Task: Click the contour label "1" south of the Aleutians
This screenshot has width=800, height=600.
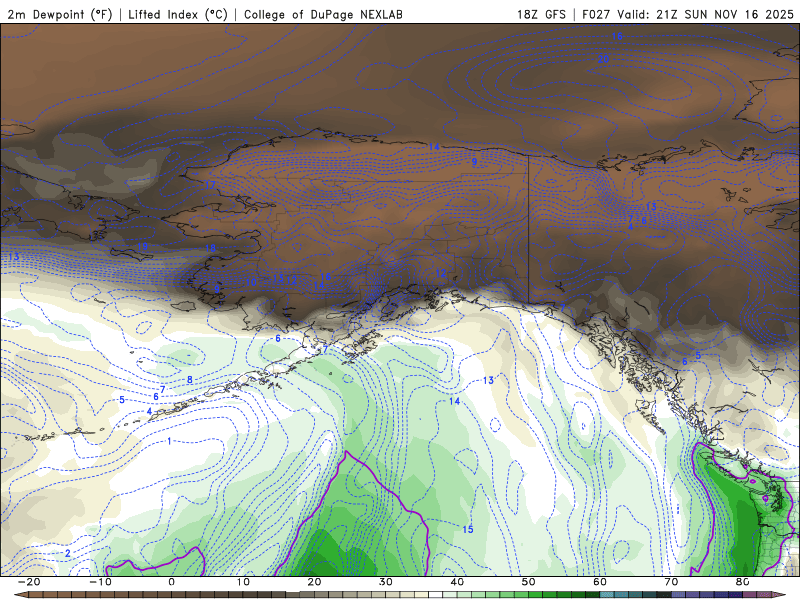Action: coord(169,441)
